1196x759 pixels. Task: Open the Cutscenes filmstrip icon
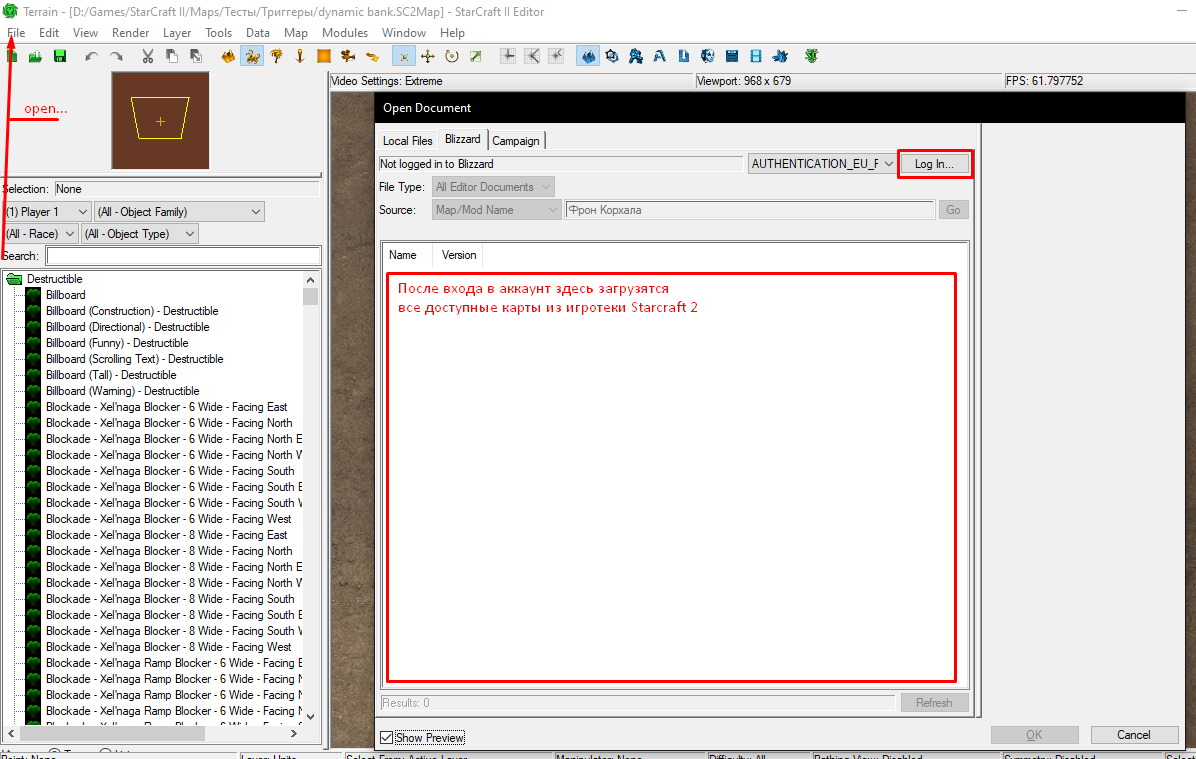click(756, 56)
